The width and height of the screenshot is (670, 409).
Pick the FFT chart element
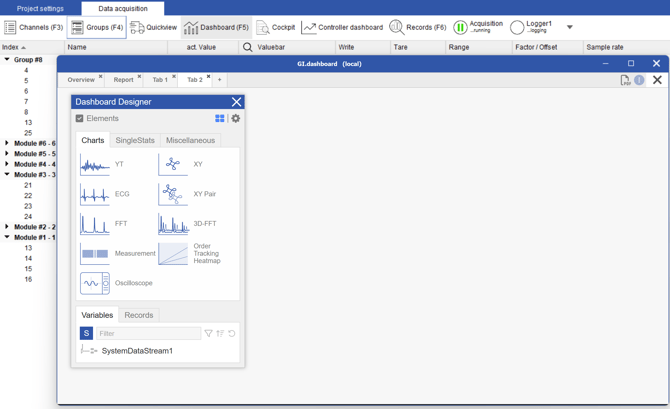tap(104, 224)
